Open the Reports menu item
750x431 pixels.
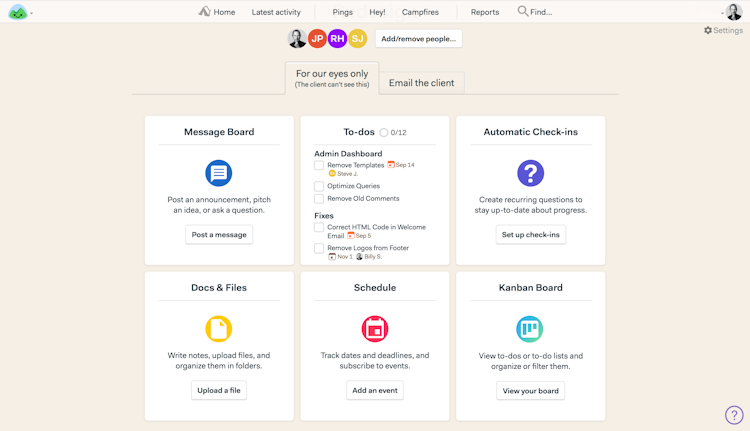pyautogui.click(x=485, y=12)
